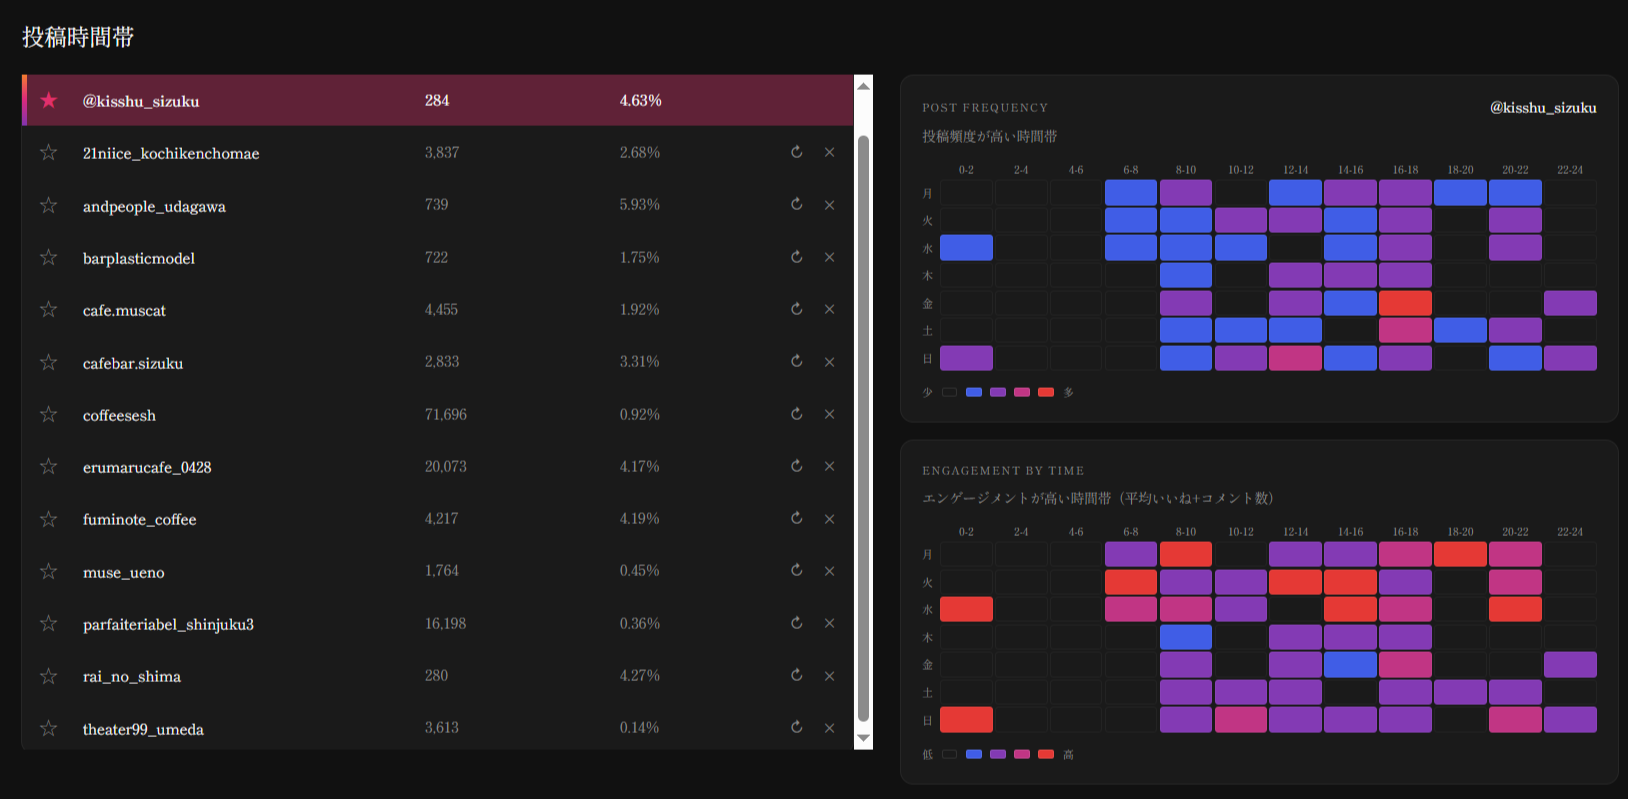Click the blue Wednesday 0-2 post frequency cell
The height and width of the screenshot is (799, 1628).
(x=966, y=247)
